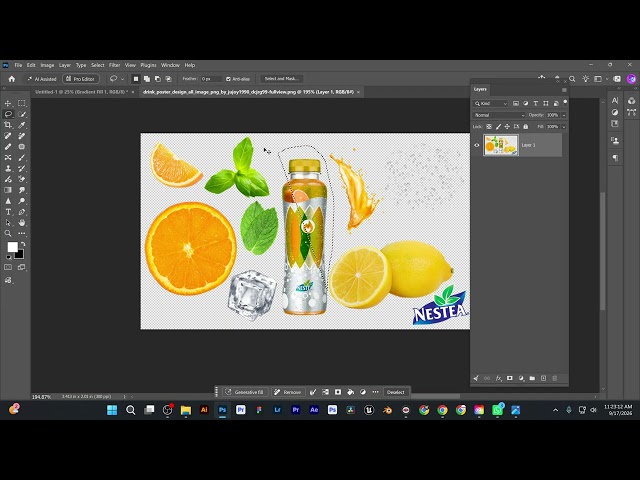Create a new group folder icon
The image size is (640, 480).
(532, 378)
